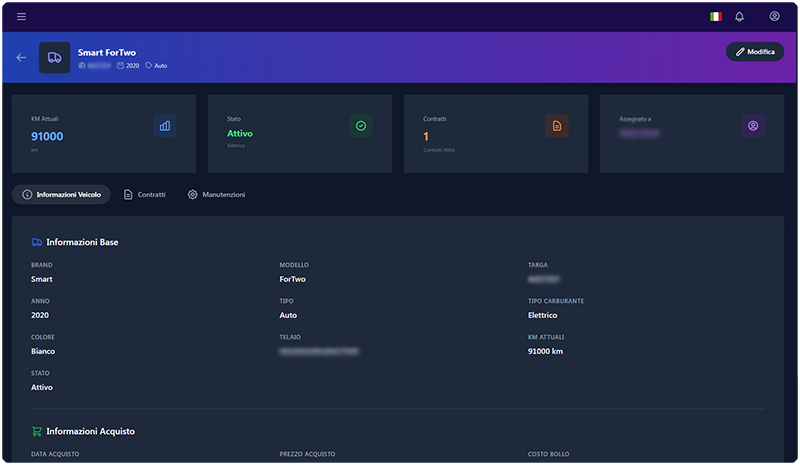Viewport: 800px width, 465px height.
Task: Open the notifications bell
Action: (740, 16)
